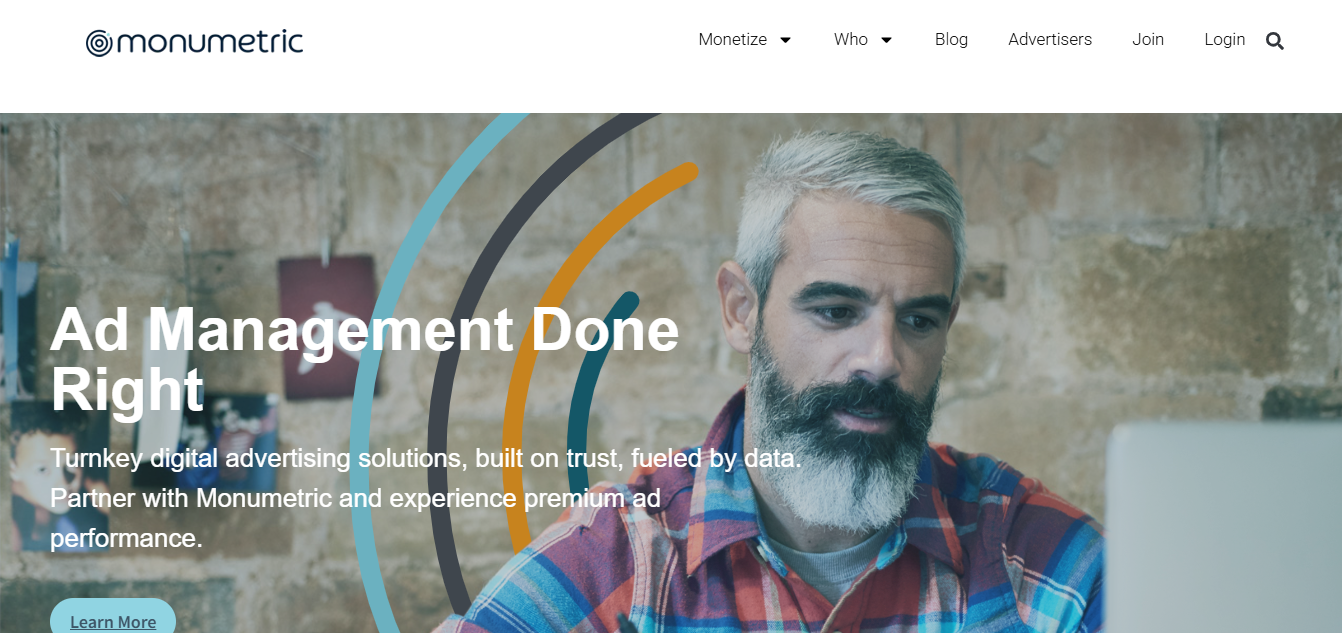The image size is (1342, 633).
Task: Open the Monetize menu item
Action: (732, 40)
